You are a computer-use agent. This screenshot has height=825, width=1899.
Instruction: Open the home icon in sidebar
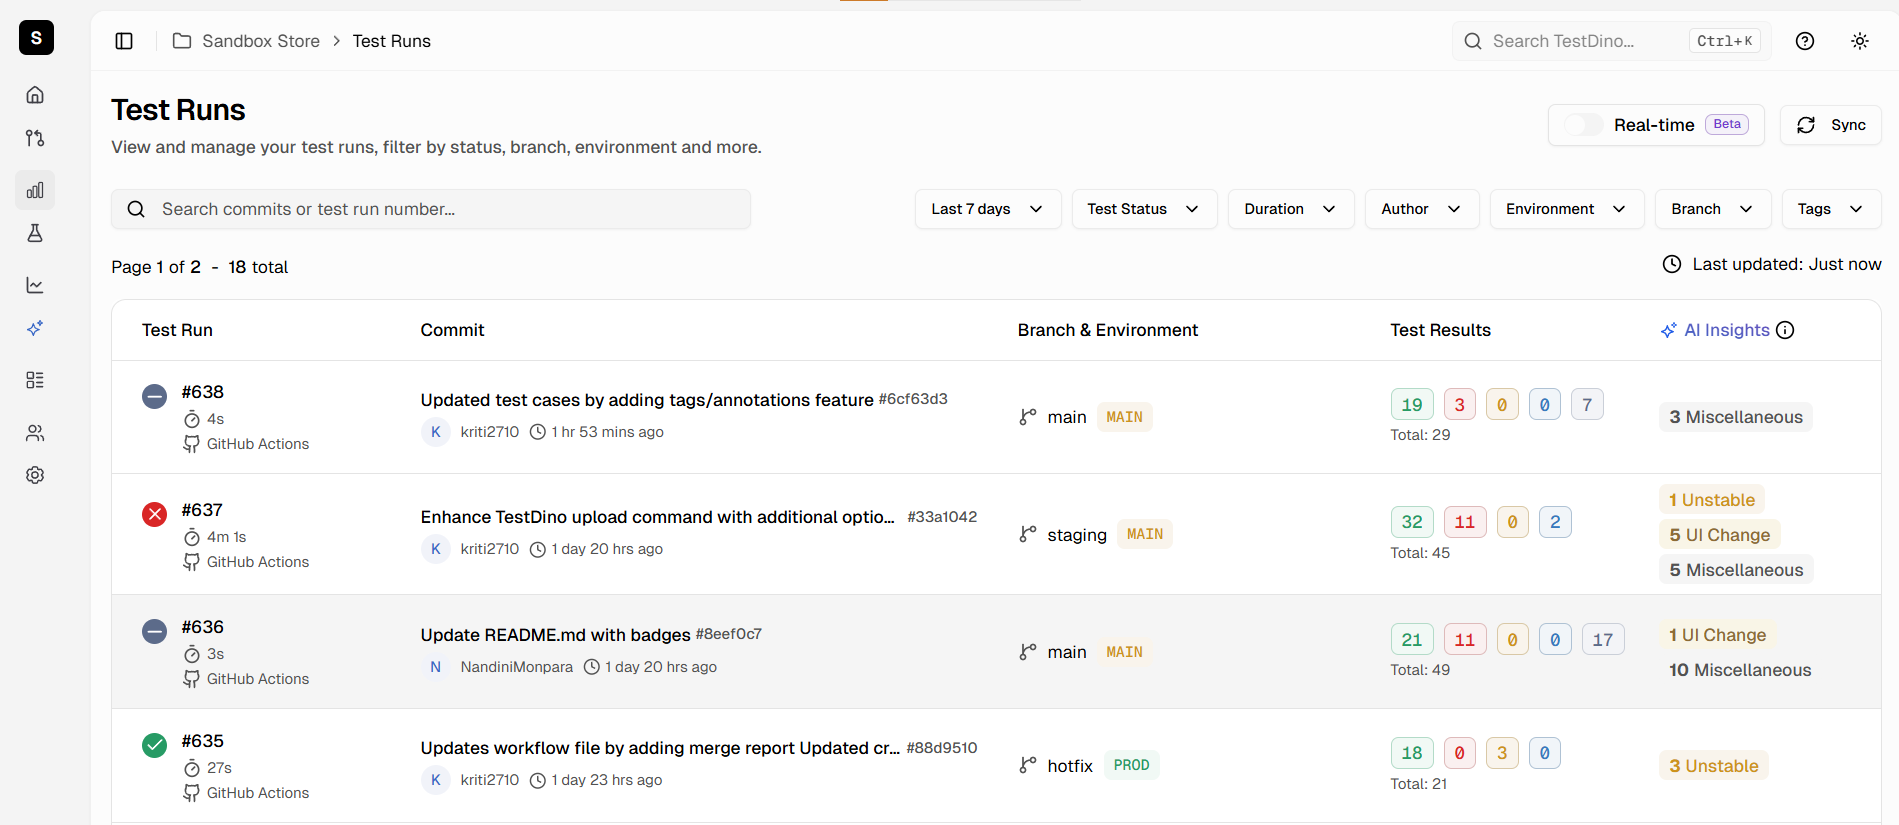[35, 95]
